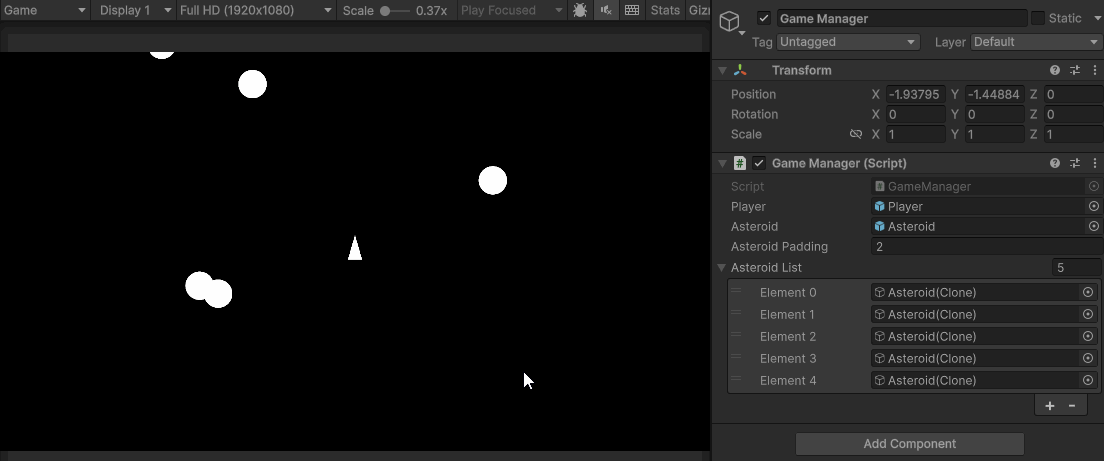Viewport: 1104px width, 461px height.
Task: Open the GameObject cube icon picker
Action: (x=729, y=21)
